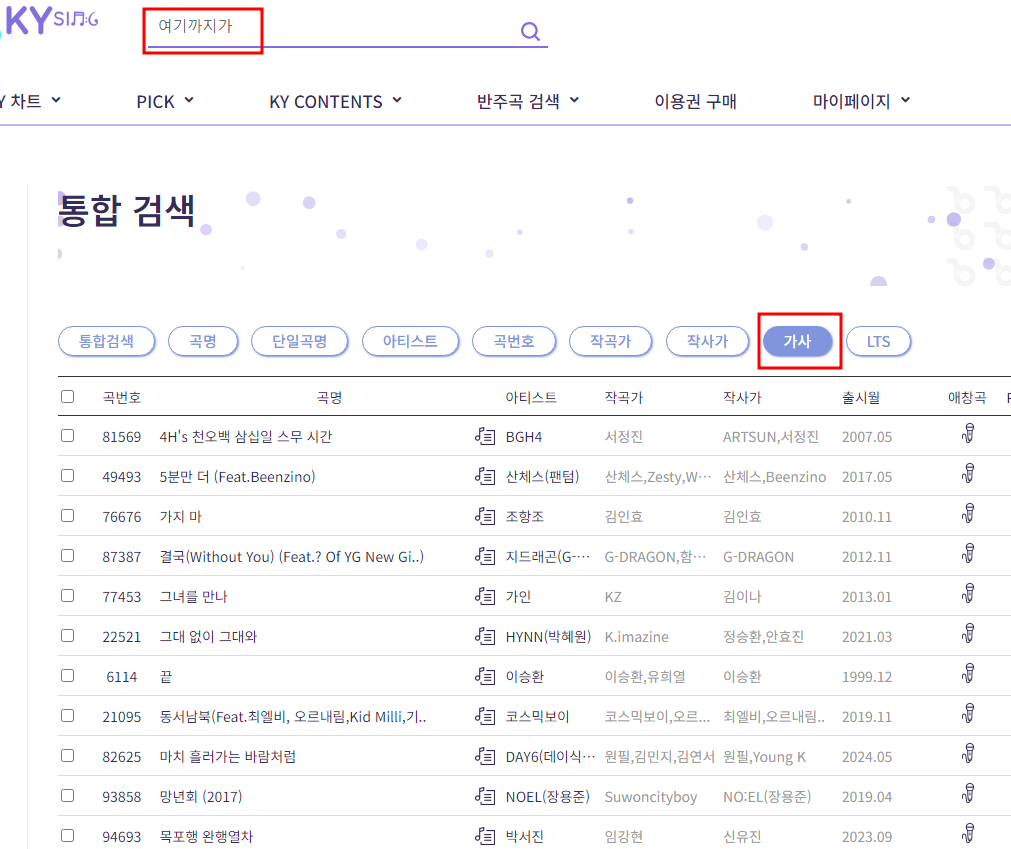Open the PICK menu
The width and height of the screenshot is (1011, 849).
(x=163, y=100)
